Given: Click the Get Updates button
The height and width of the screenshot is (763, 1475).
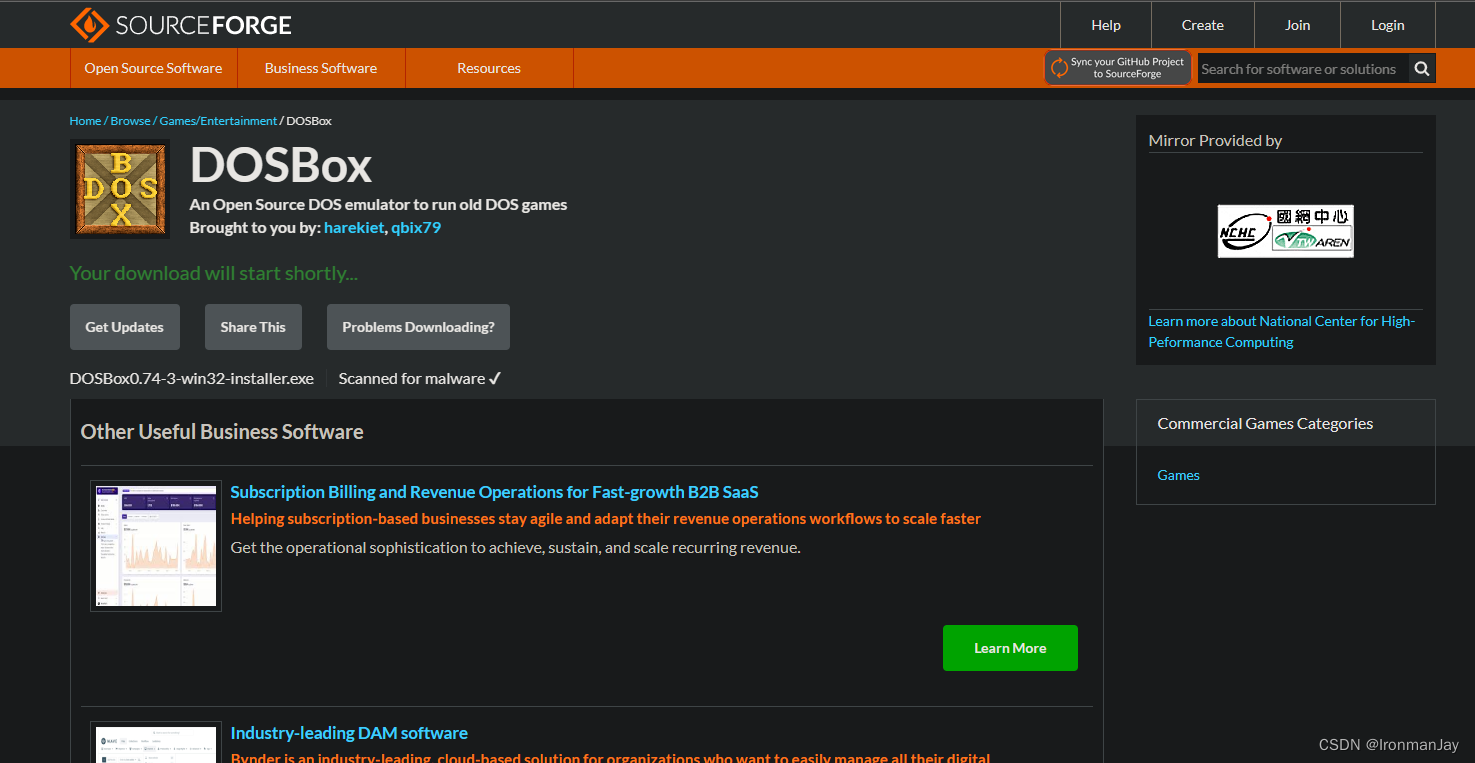Looking at the screenshot, I should pos(125,327).
